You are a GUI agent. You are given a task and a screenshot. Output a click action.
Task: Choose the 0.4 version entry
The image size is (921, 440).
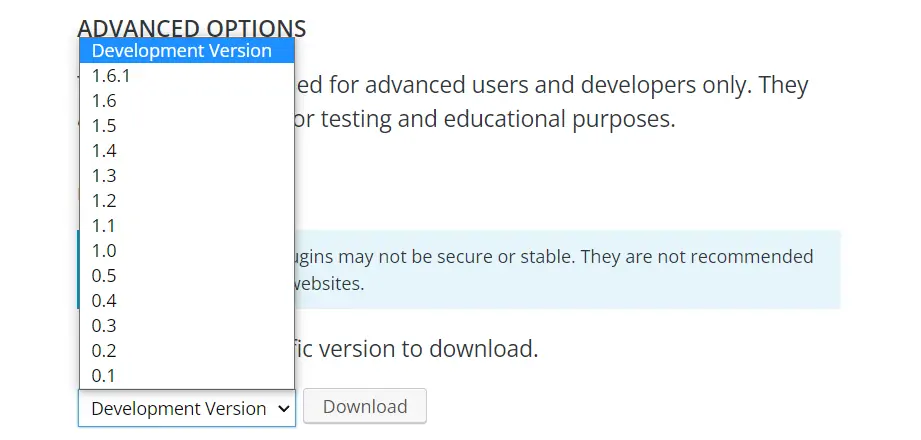click(x=186, y=301)
